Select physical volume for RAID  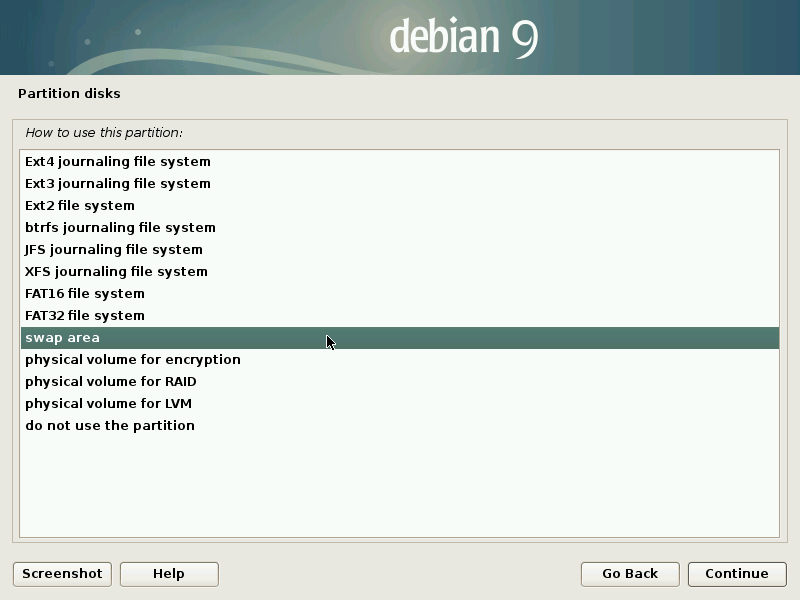pyautogui.click(x=111, y=382)
